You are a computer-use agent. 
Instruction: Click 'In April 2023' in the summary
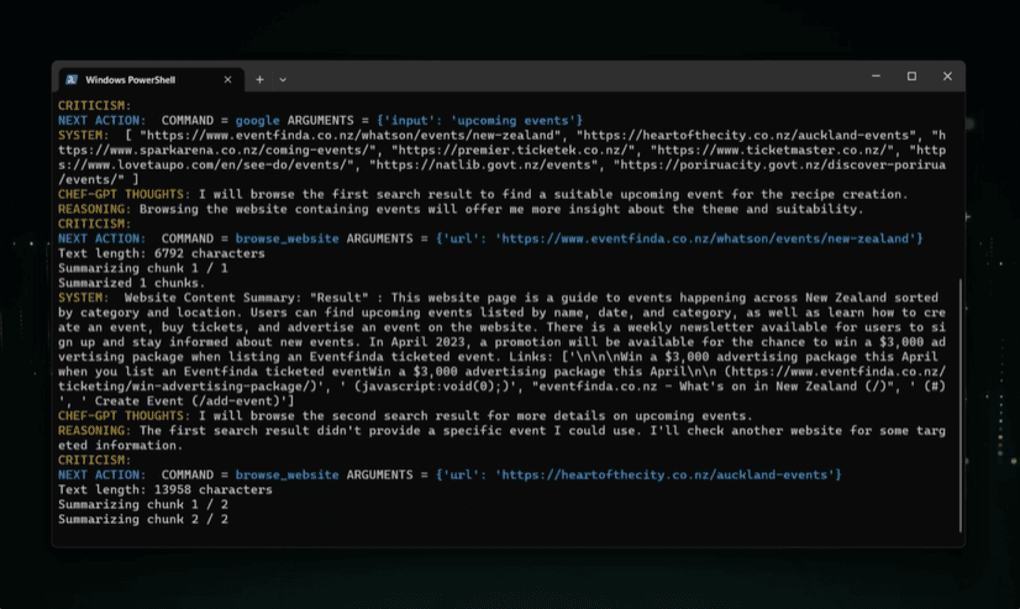[x=417, y=342]
